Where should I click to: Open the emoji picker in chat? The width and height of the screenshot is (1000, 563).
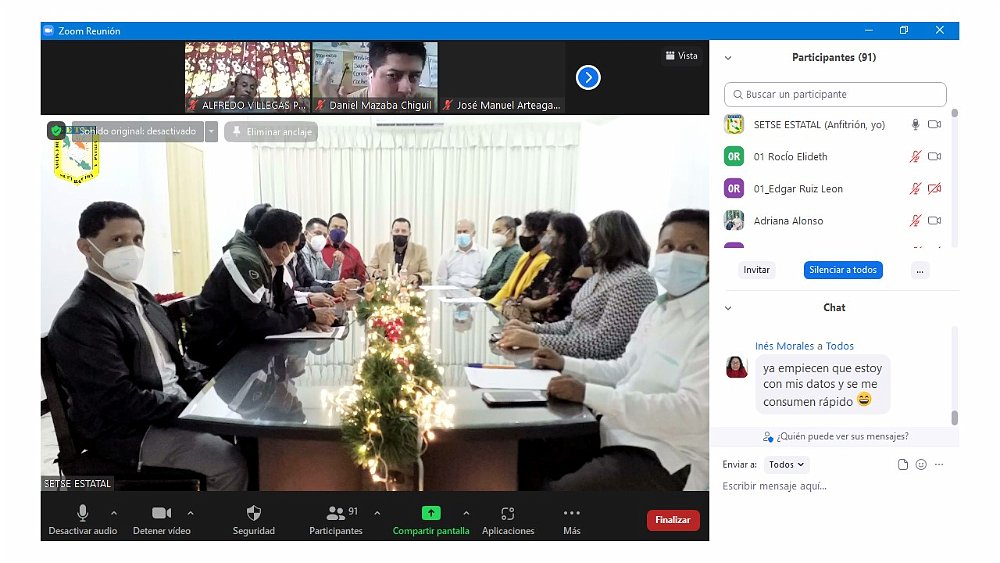tap(921, 465)
